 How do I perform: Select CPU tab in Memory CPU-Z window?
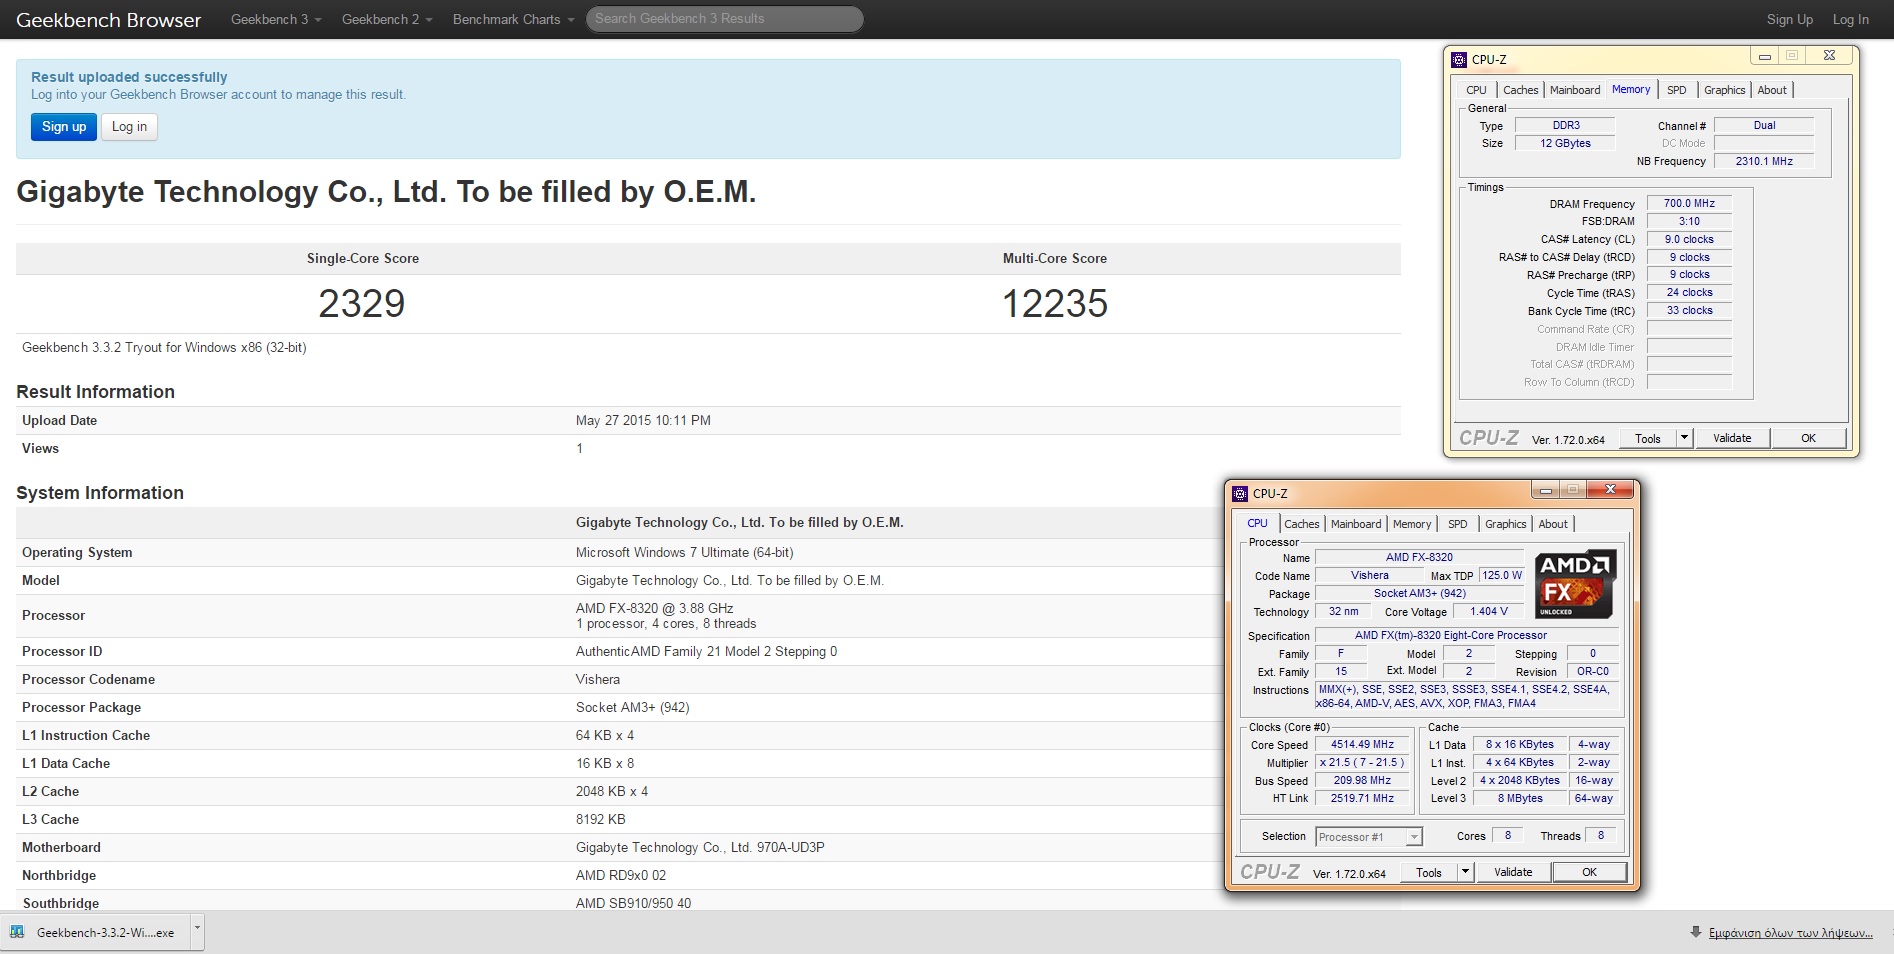(x=1476, y=90)
